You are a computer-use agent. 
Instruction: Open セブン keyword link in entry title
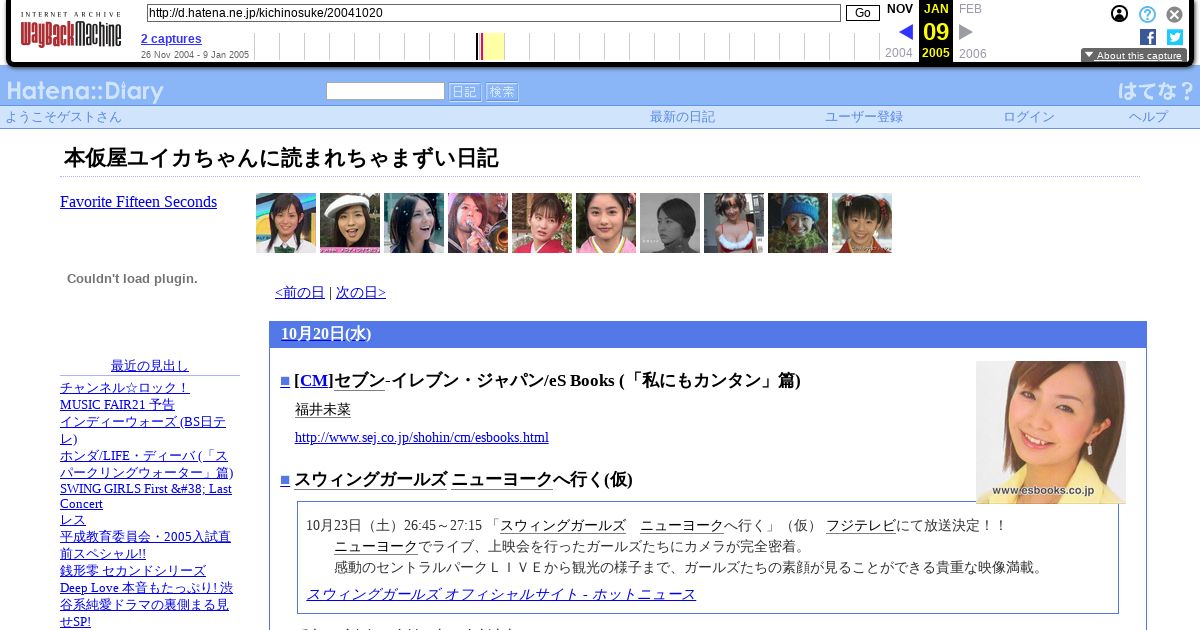tap(359, 381)
